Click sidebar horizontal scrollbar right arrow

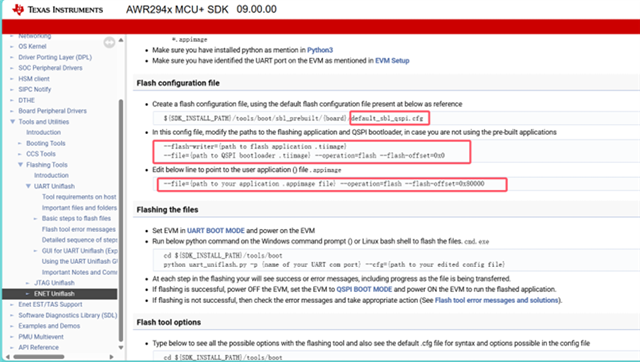[111, 357]
